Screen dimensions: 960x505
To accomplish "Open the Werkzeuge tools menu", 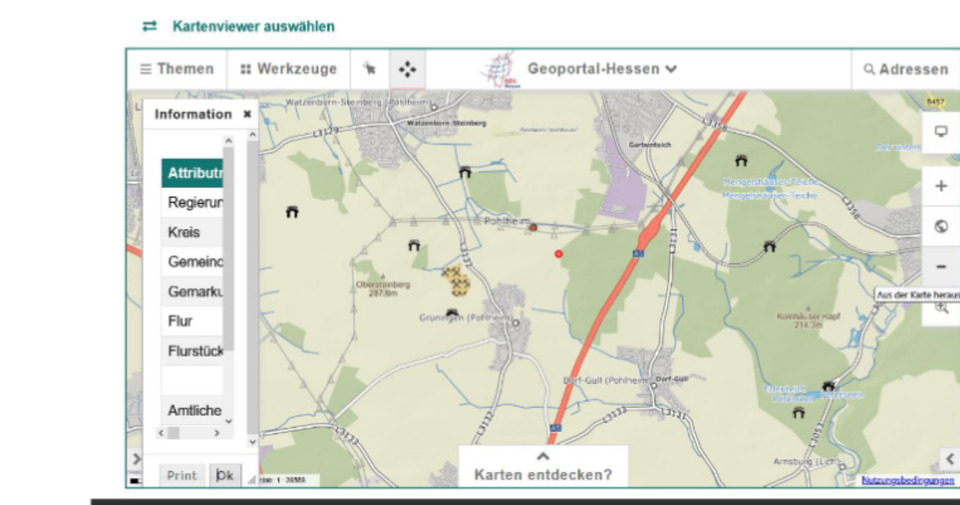I will click(288, 69).
